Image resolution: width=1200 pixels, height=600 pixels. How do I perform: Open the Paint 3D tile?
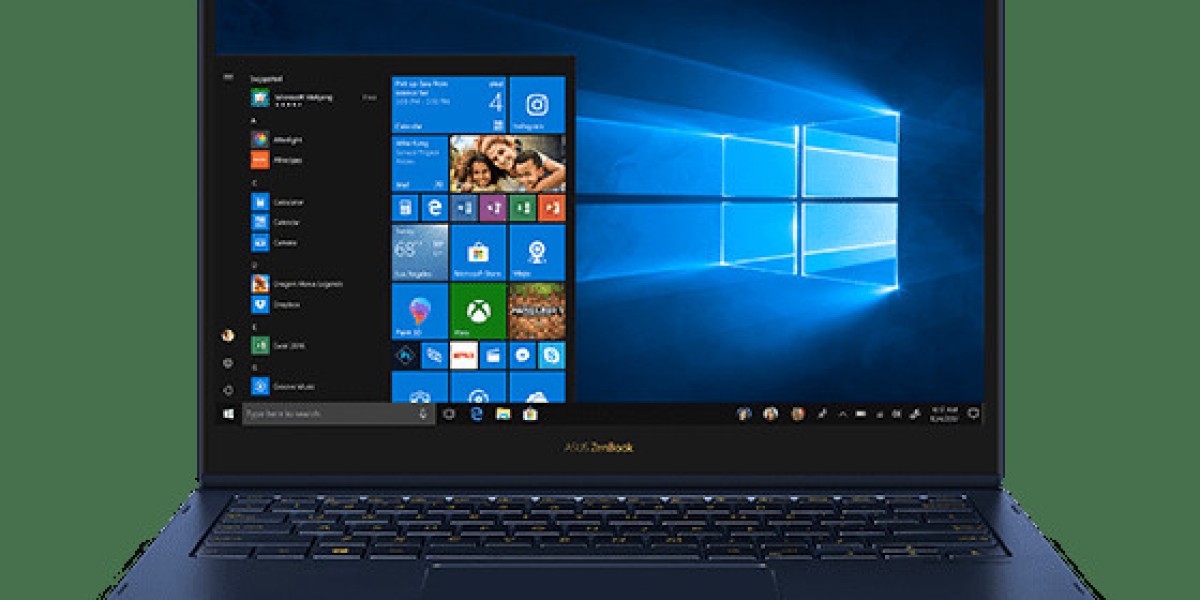[419, 311]
